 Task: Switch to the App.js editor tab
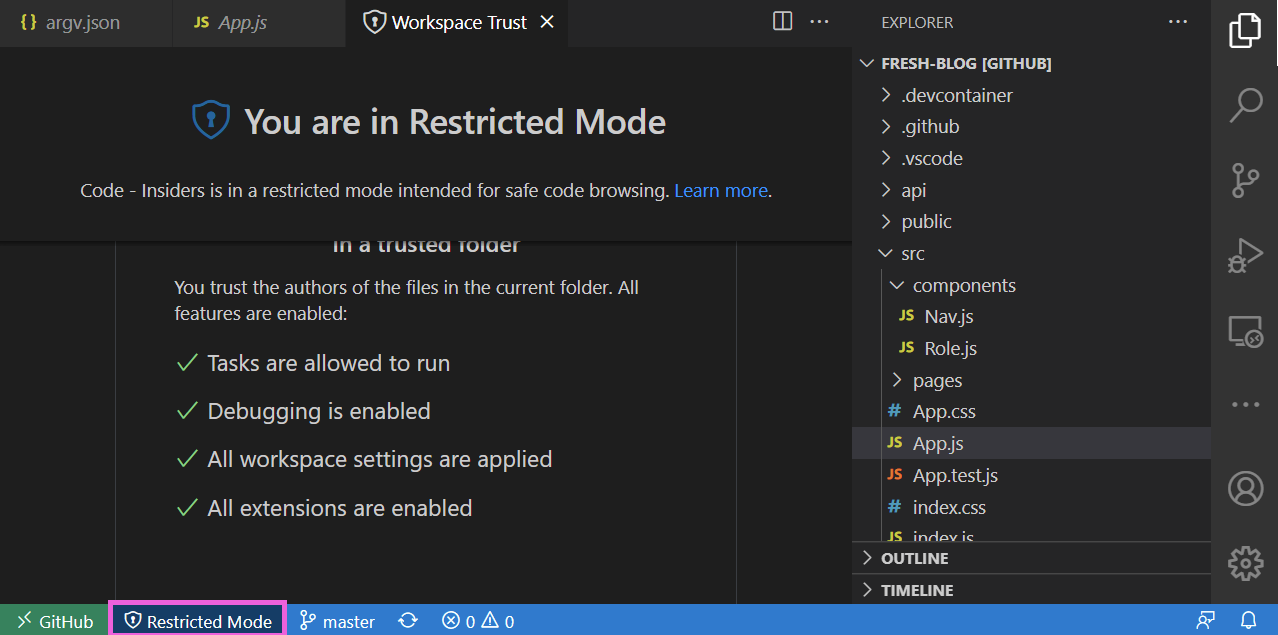(259, 22)
